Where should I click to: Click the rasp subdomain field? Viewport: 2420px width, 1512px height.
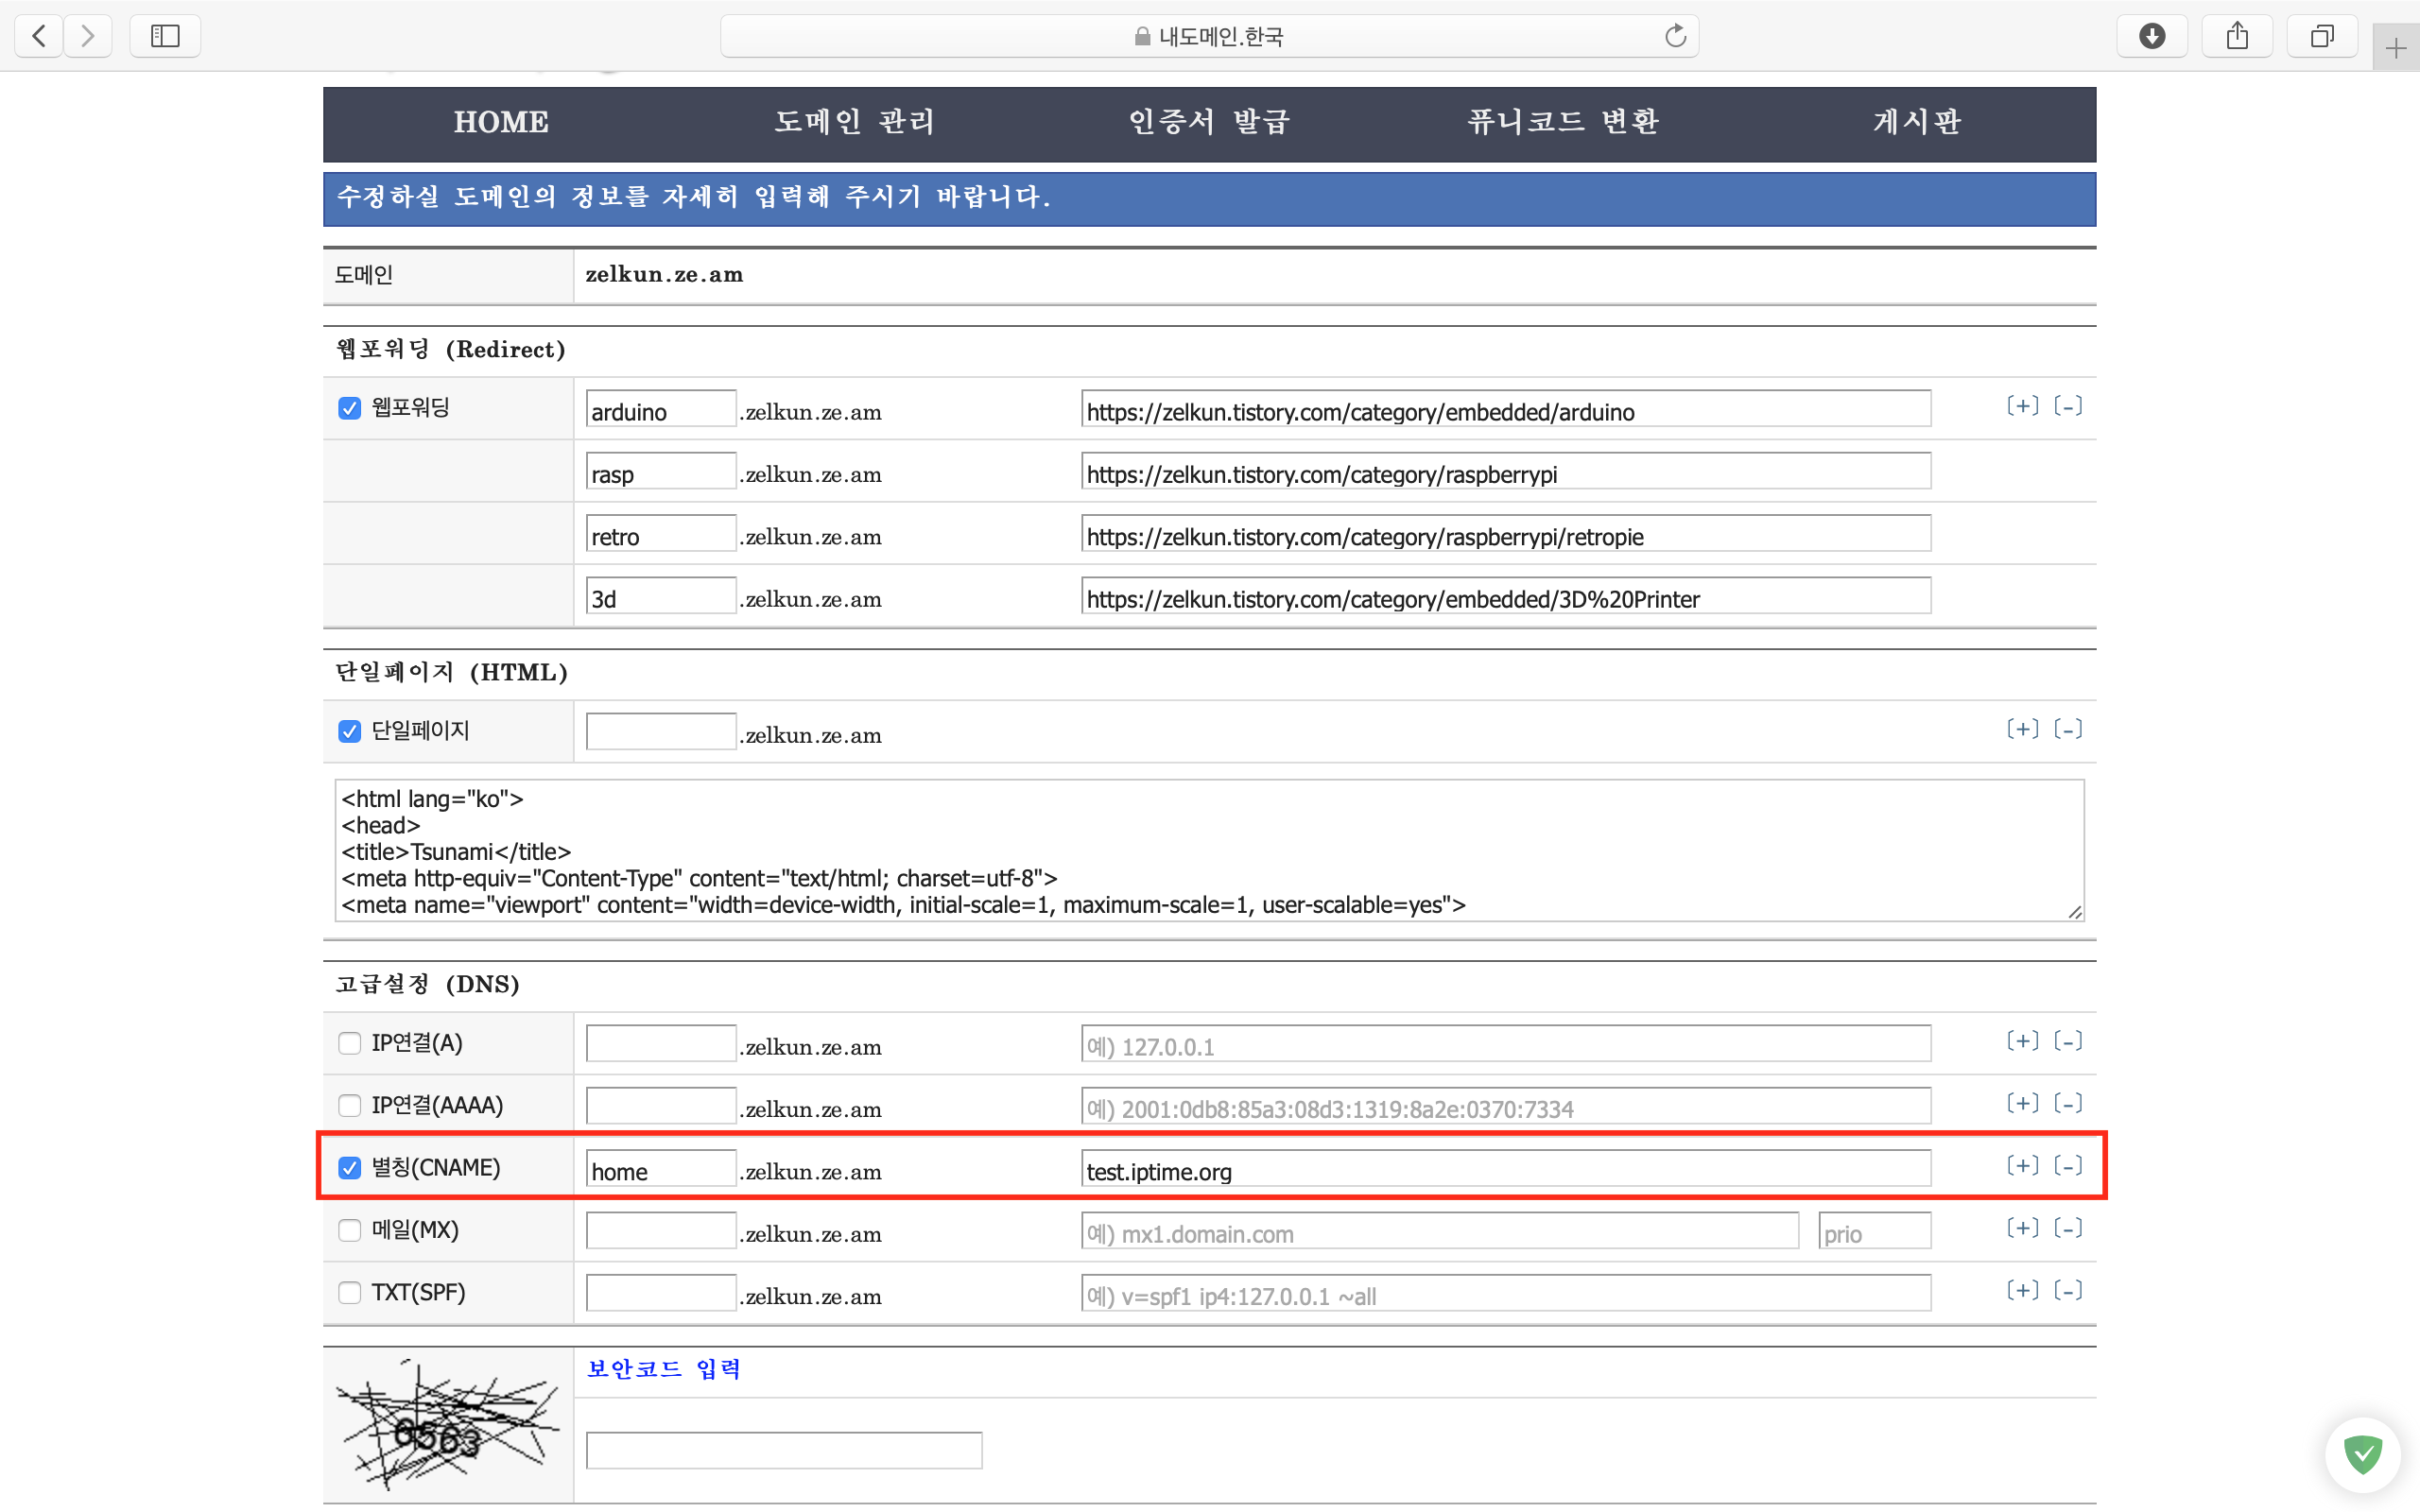tap(661, 471)
